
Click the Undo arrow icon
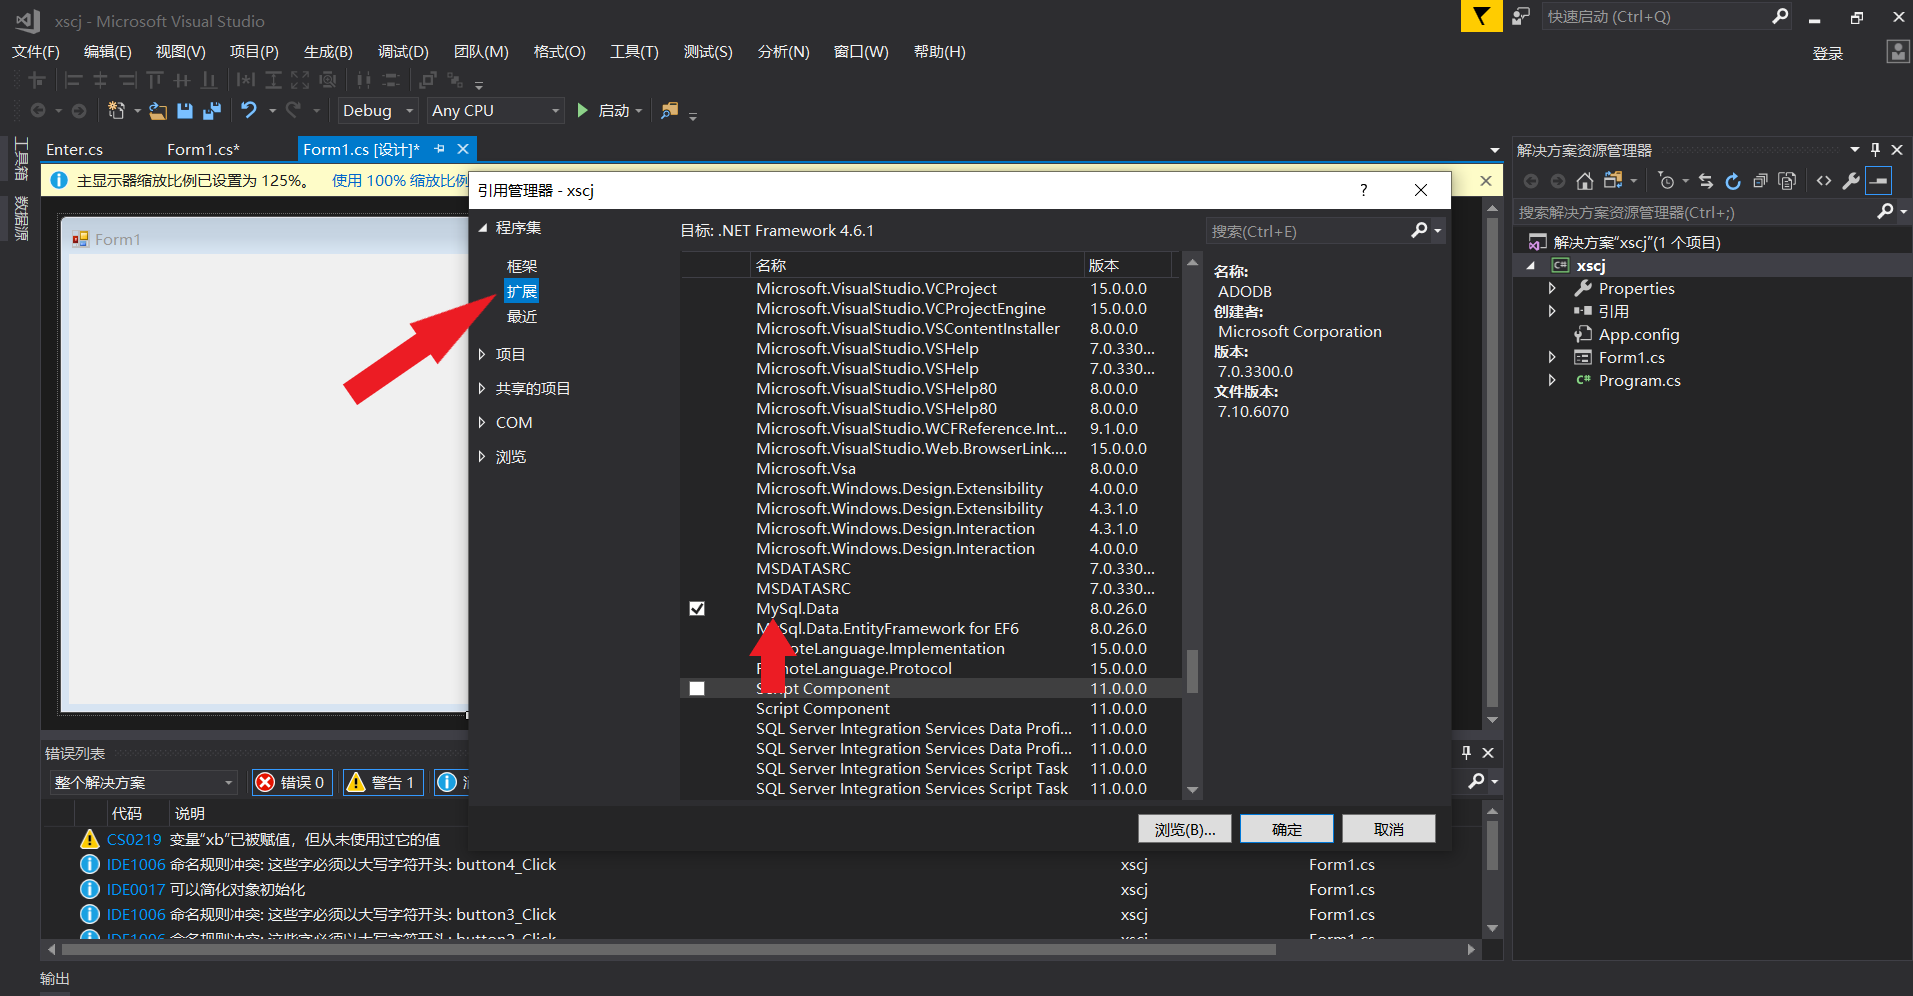click(249, 110)
